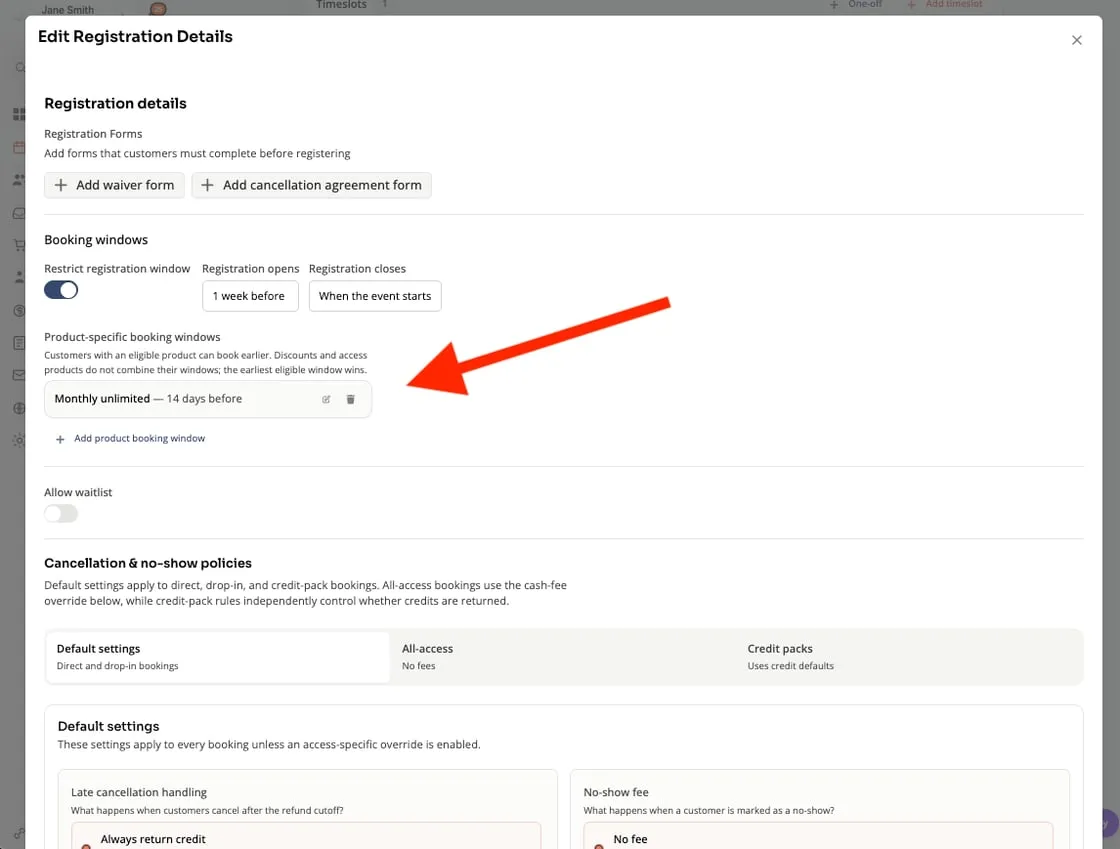Switch to the Credit packs tab

click(x=909, y=657)
